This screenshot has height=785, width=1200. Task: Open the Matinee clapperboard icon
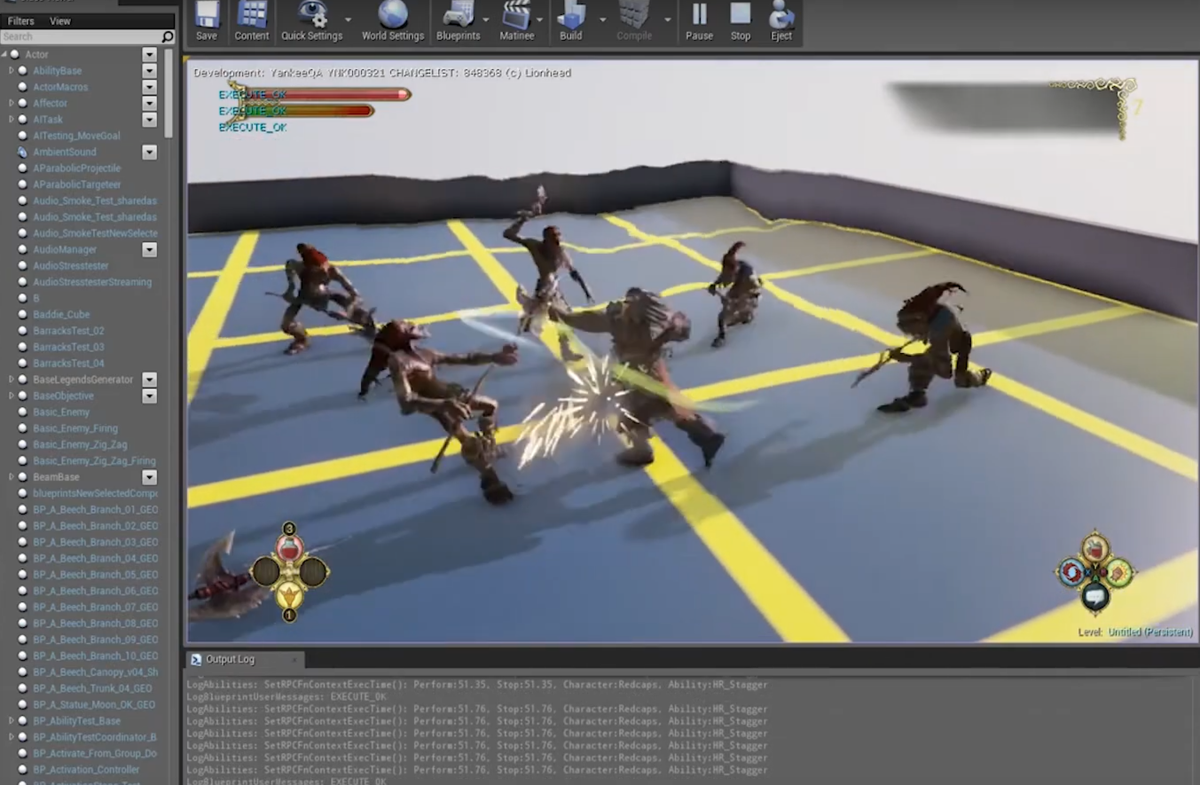click(x=516, y=14)
